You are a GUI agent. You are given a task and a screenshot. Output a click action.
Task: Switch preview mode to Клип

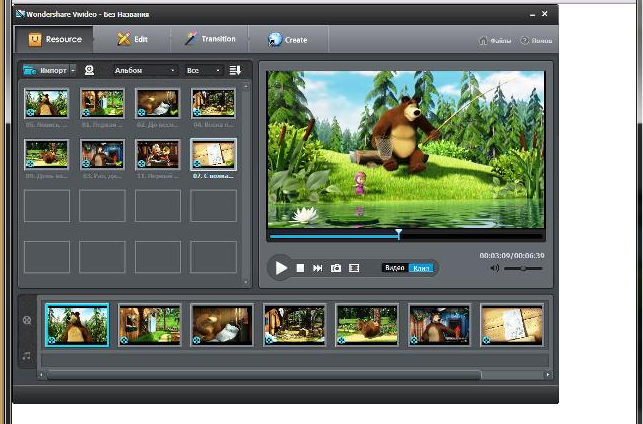pyautogui.click(x=421, y=268)
